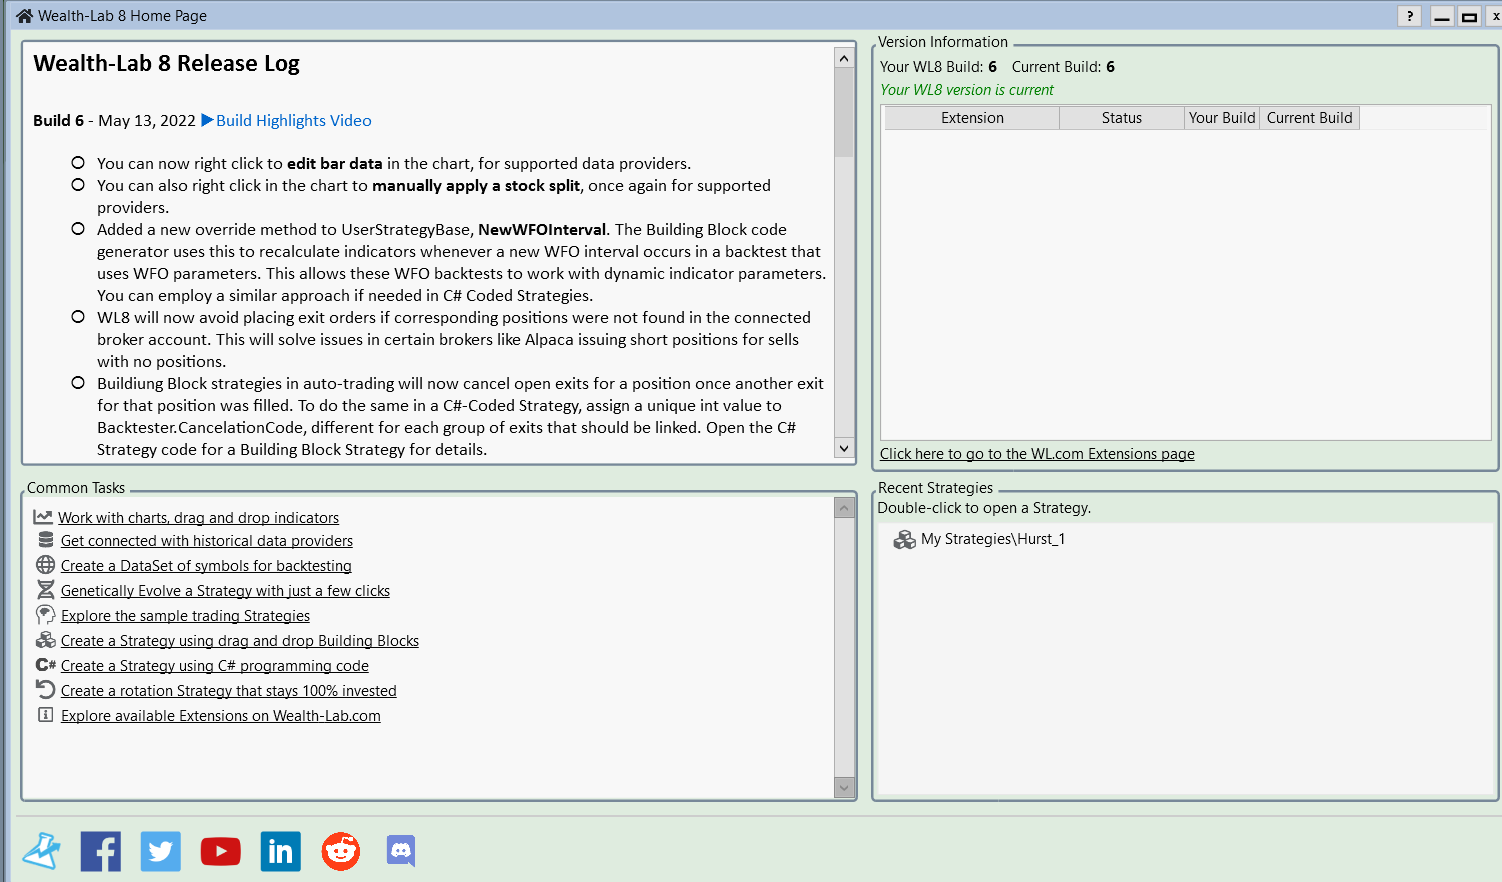
Task: Click the 'Wealth-Lab 8 Release Log' heading
Action: point(166,63)
